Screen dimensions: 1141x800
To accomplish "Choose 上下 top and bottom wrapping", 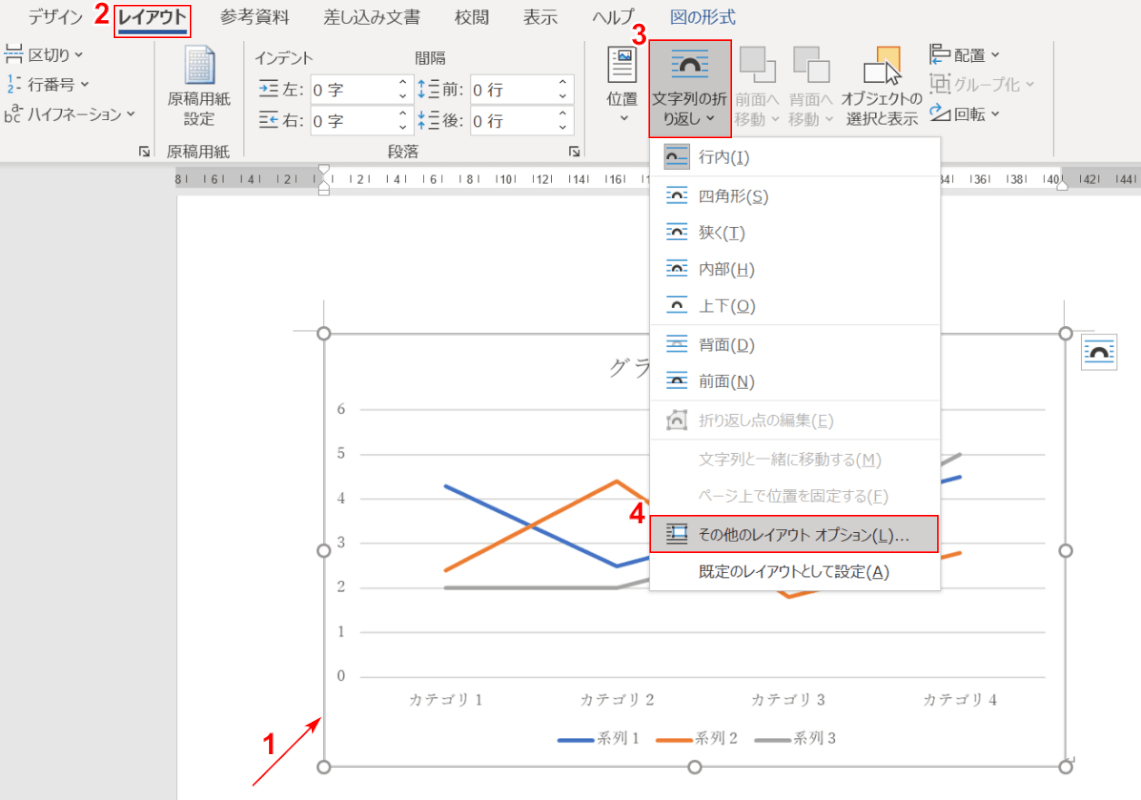I will tap(726, 305).
